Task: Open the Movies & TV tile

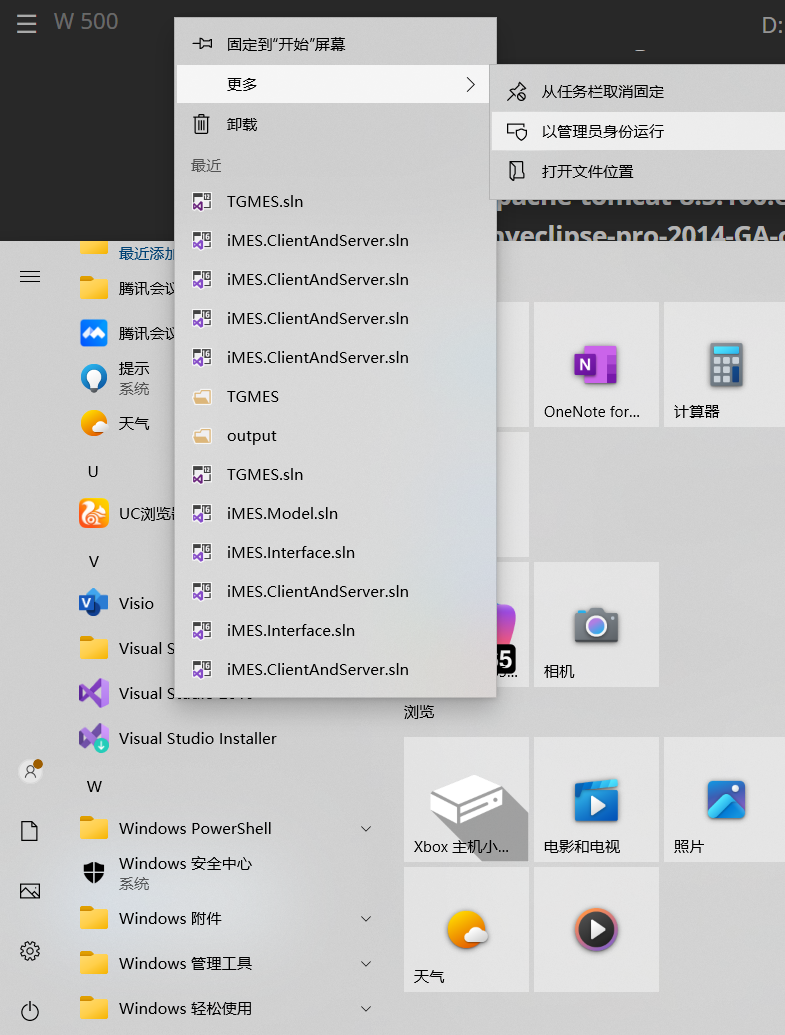Action: click(x=596, y=799)
